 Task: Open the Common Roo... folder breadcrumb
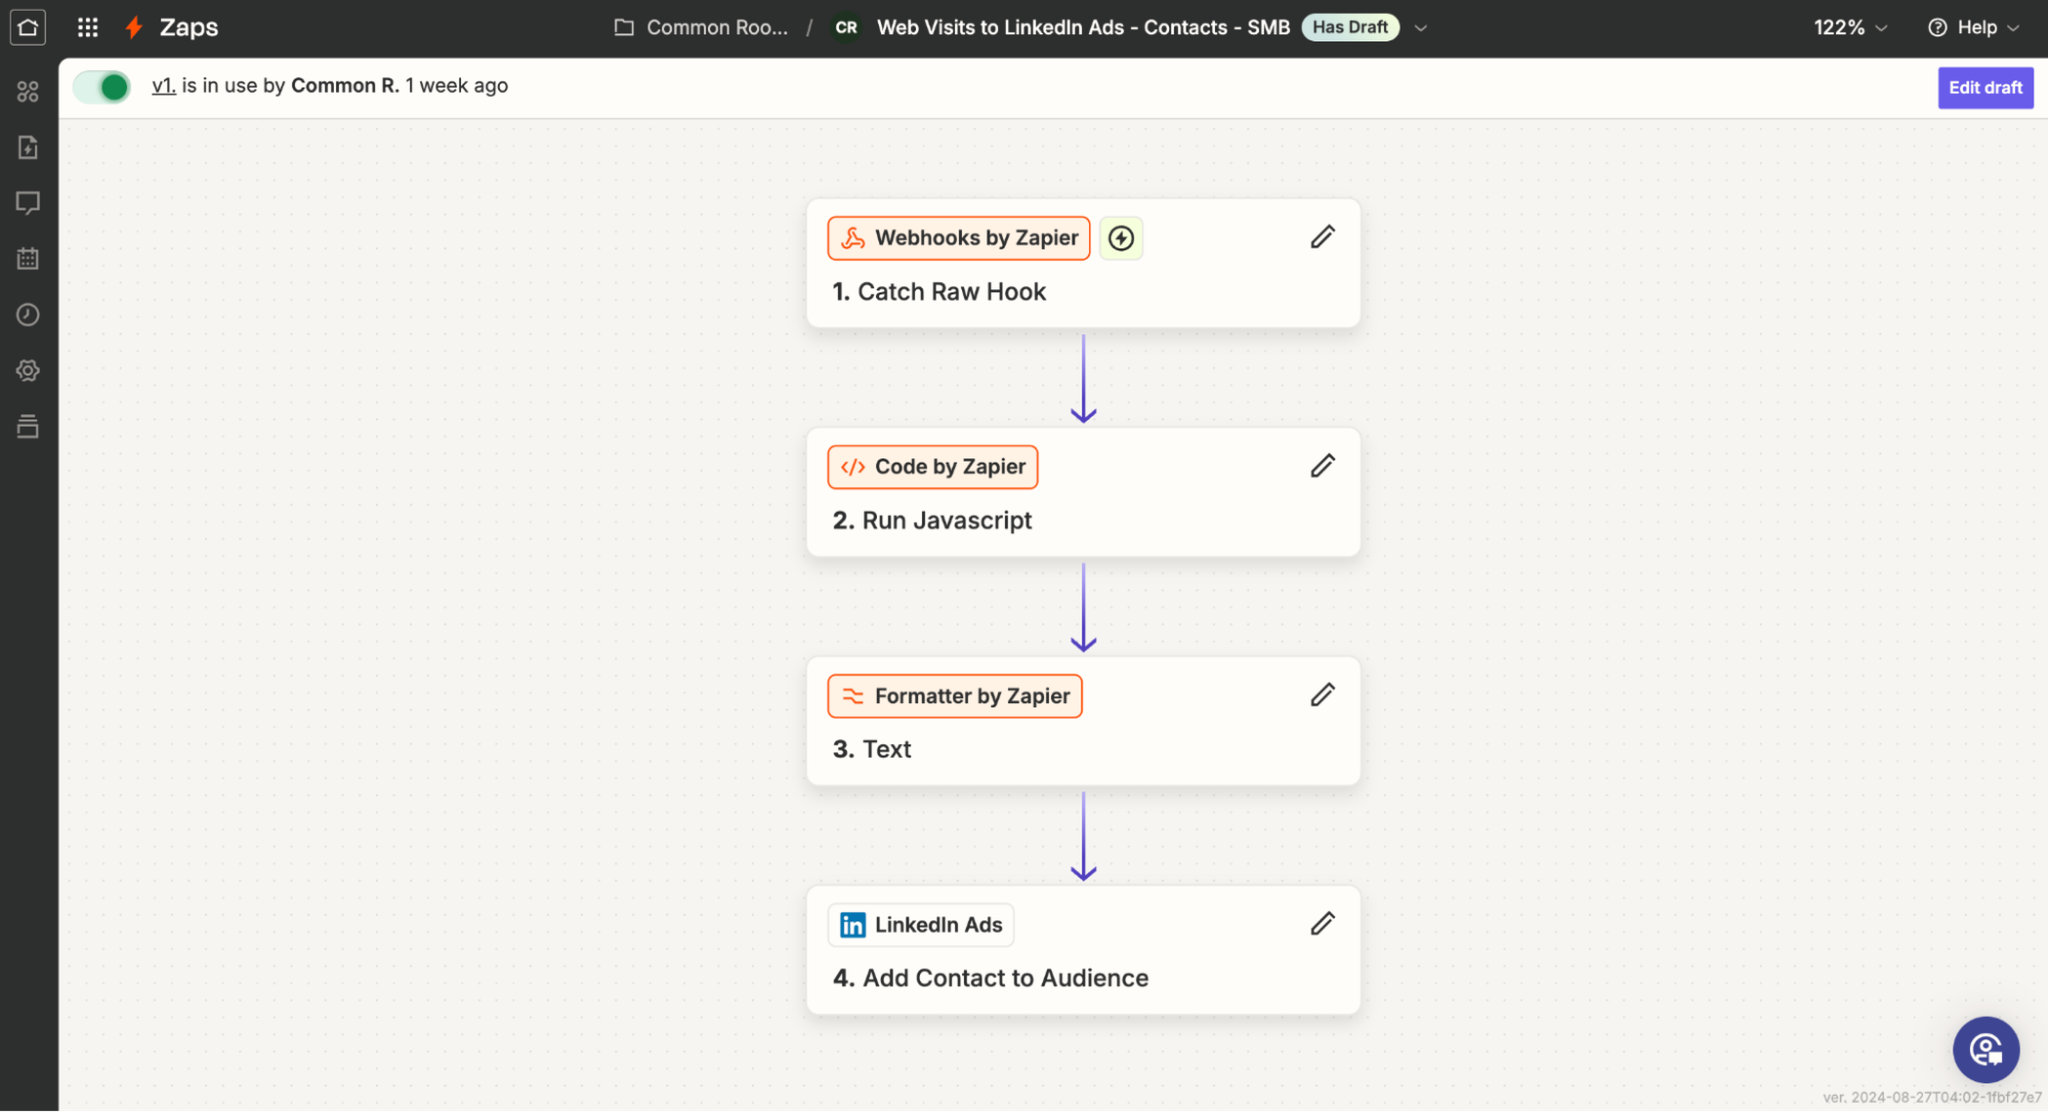click(701, 27)
